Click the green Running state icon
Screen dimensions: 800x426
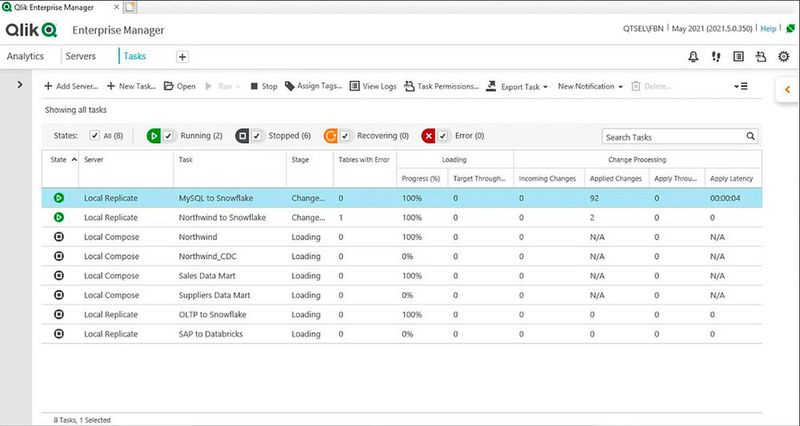pos(154,136)
